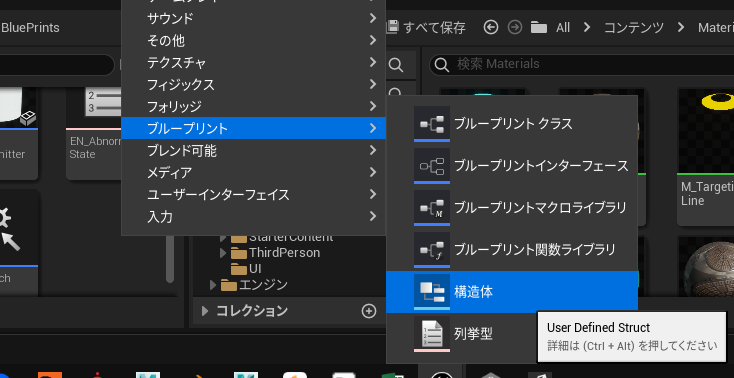Click コンテンツ in the path breadcrumb
Screen dimensions: 734x378
click(x=634, y=28)
